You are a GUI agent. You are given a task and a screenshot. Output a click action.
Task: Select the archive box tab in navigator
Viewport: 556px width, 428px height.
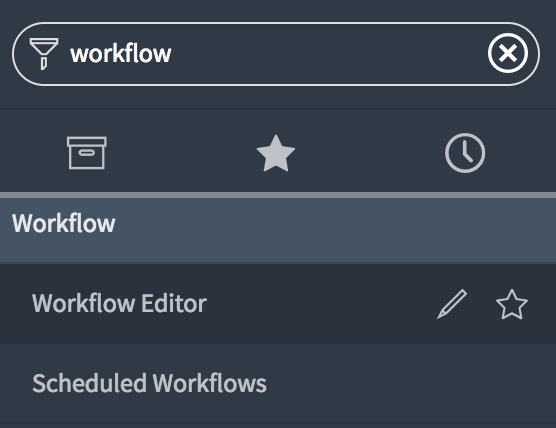point(87,153)
